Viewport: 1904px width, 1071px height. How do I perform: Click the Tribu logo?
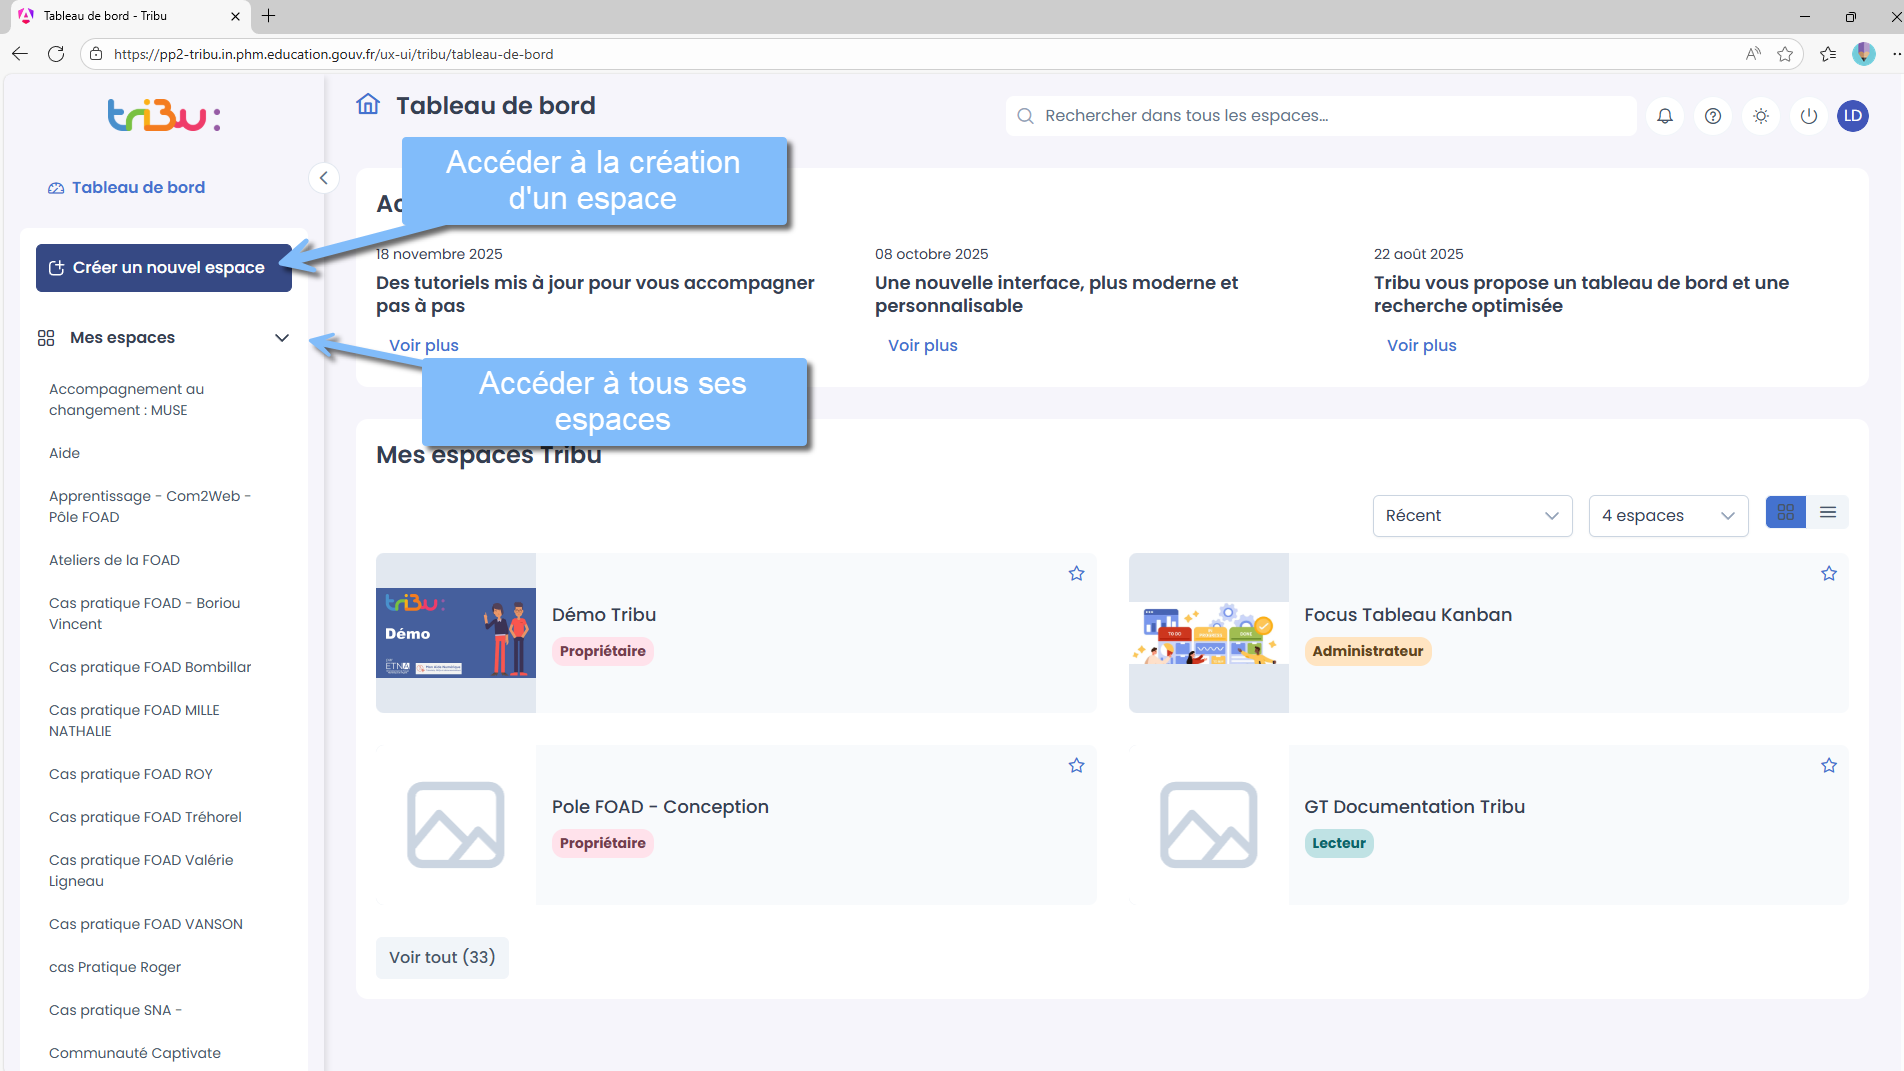[164, 116]
